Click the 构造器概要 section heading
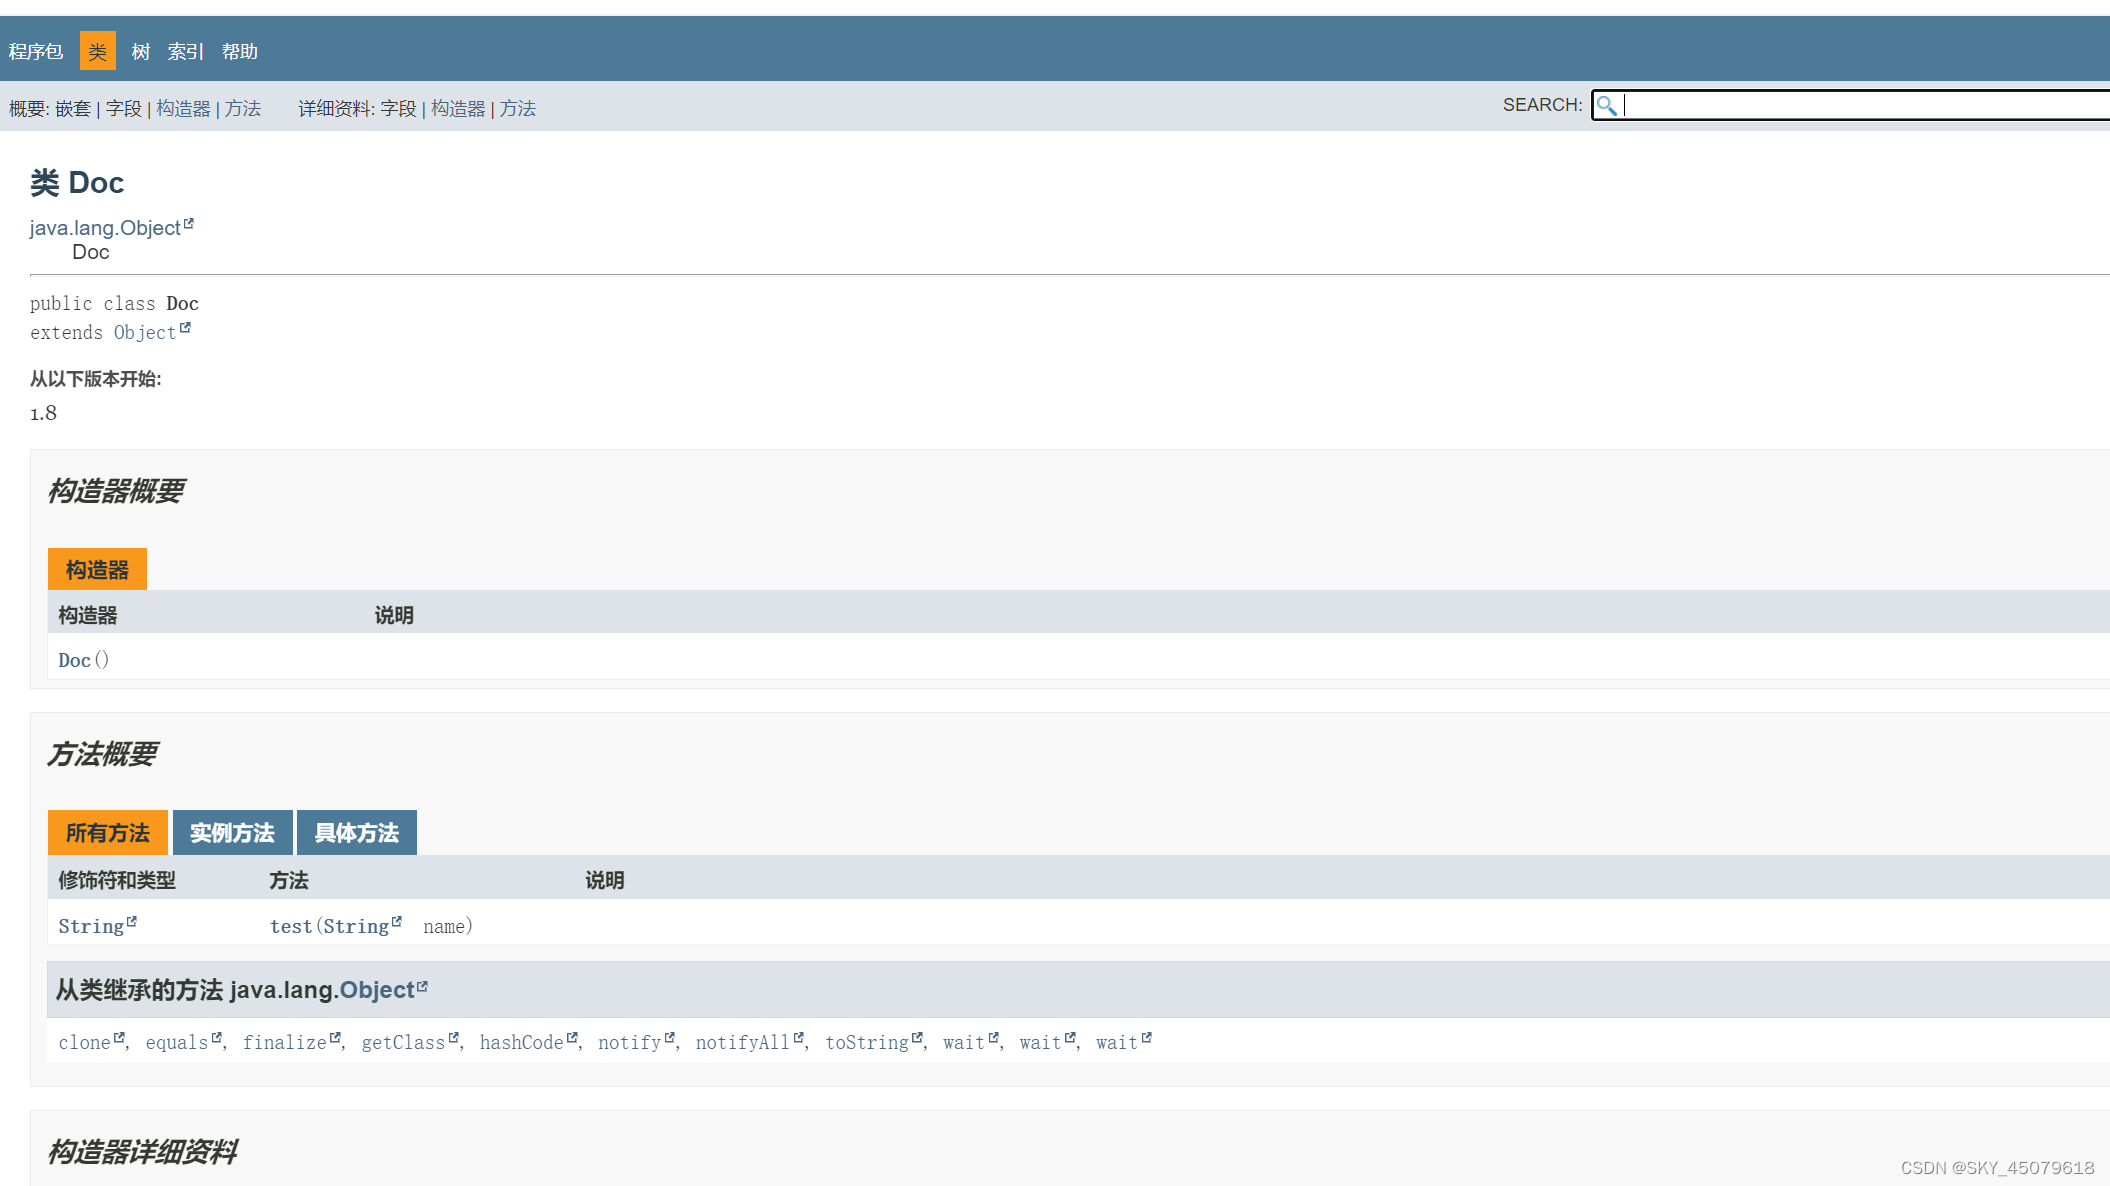Image resolution: width=2110 pixels, height=1186 pixels. (x=116, y=491)
